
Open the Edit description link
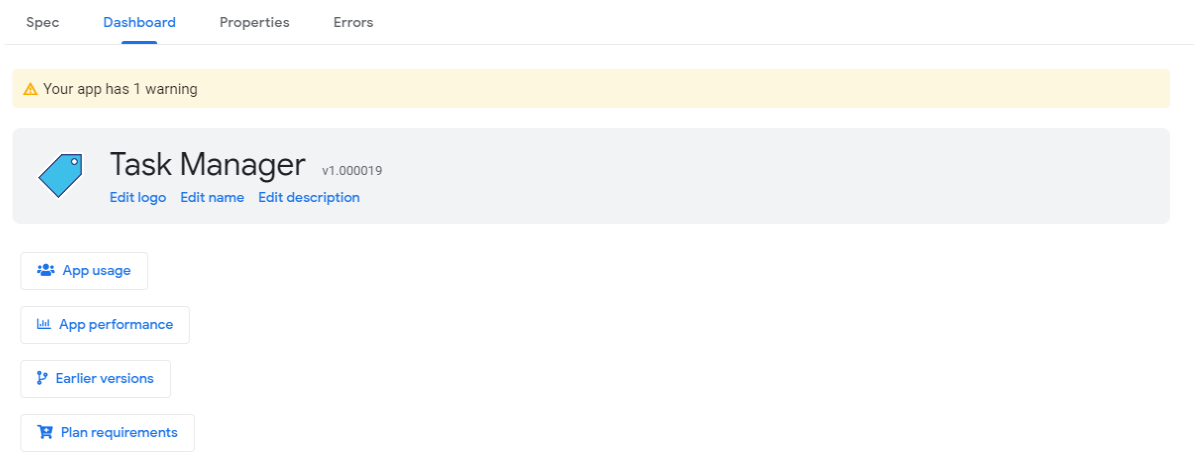[x=309, y=197]
